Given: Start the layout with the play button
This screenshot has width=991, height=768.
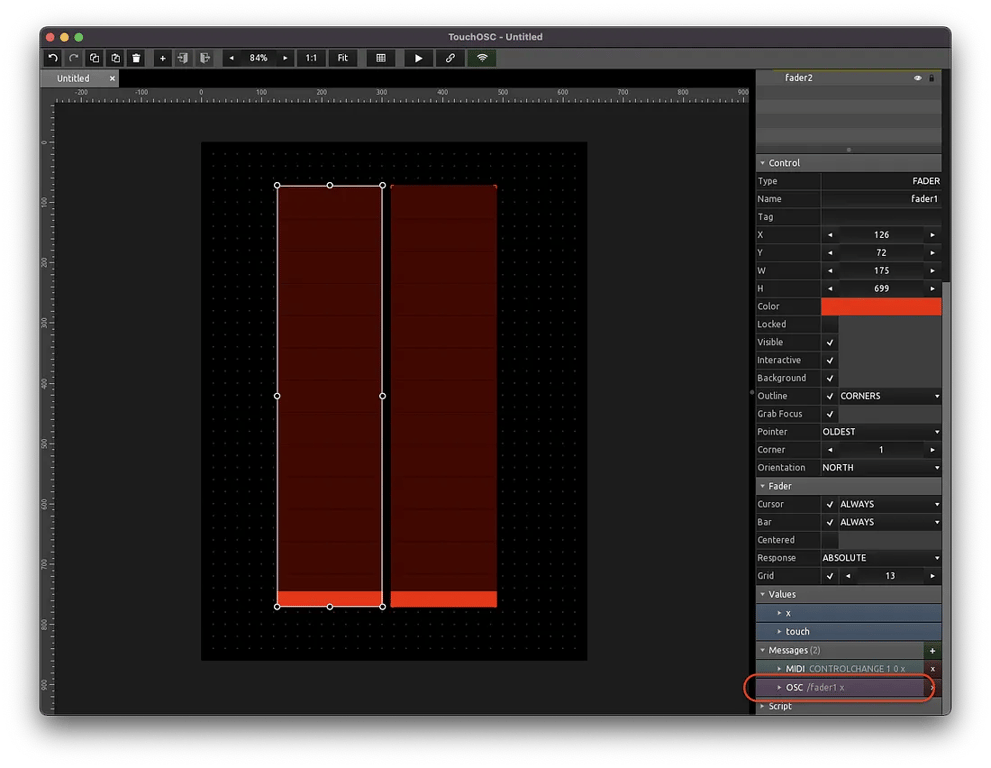Looking at the screenshot, I should coord(418,58).
